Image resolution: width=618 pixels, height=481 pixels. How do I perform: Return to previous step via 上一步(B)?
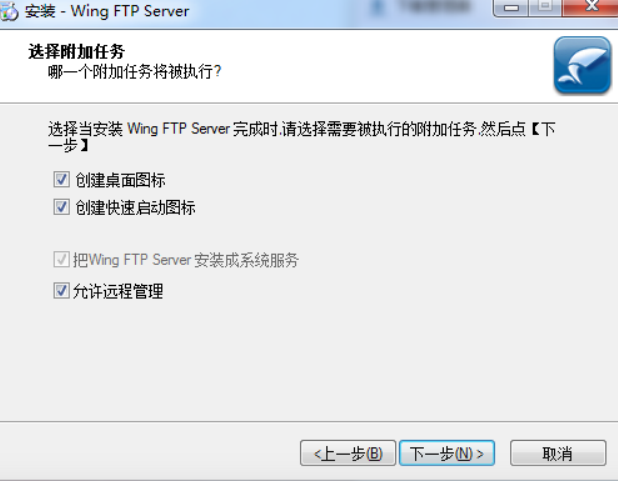click(348, 453)
